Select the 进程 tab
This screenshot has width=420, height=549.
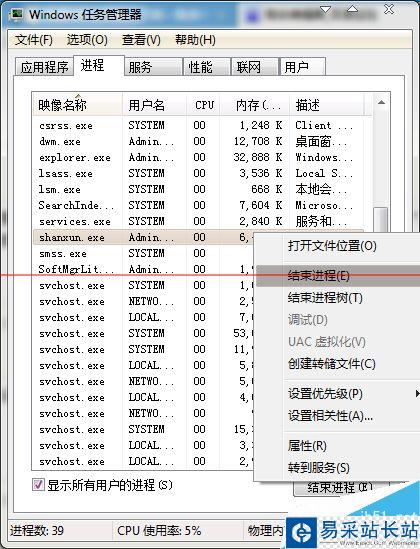tap(99, 65)
